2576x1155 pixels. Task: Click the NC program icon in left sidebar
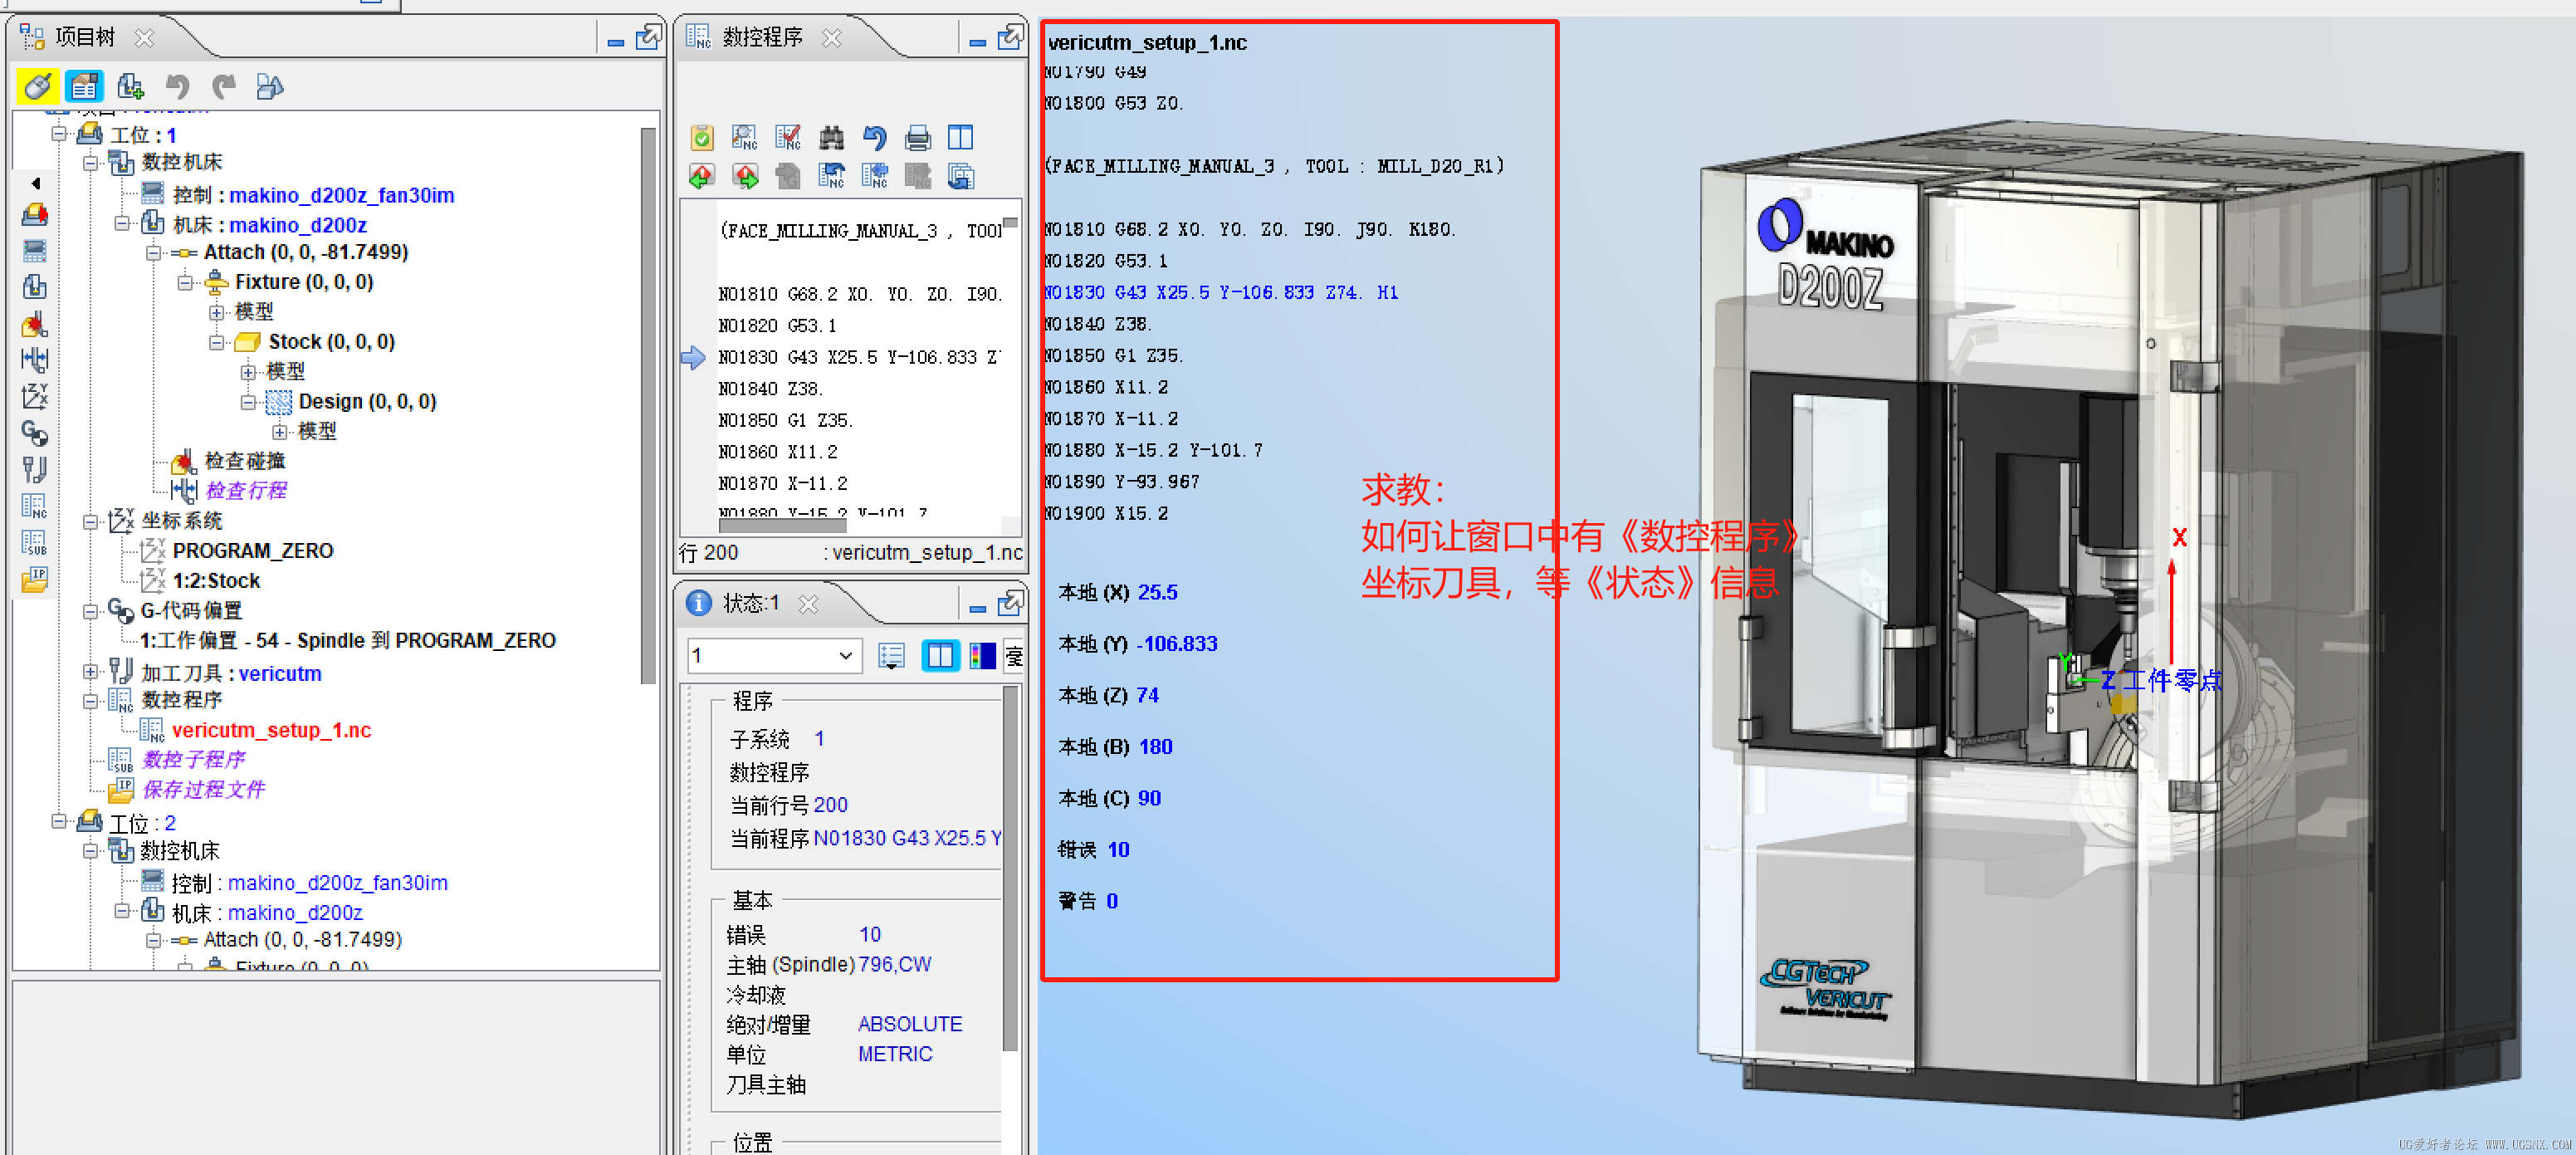pyautogui.click(x=35, y=506)
